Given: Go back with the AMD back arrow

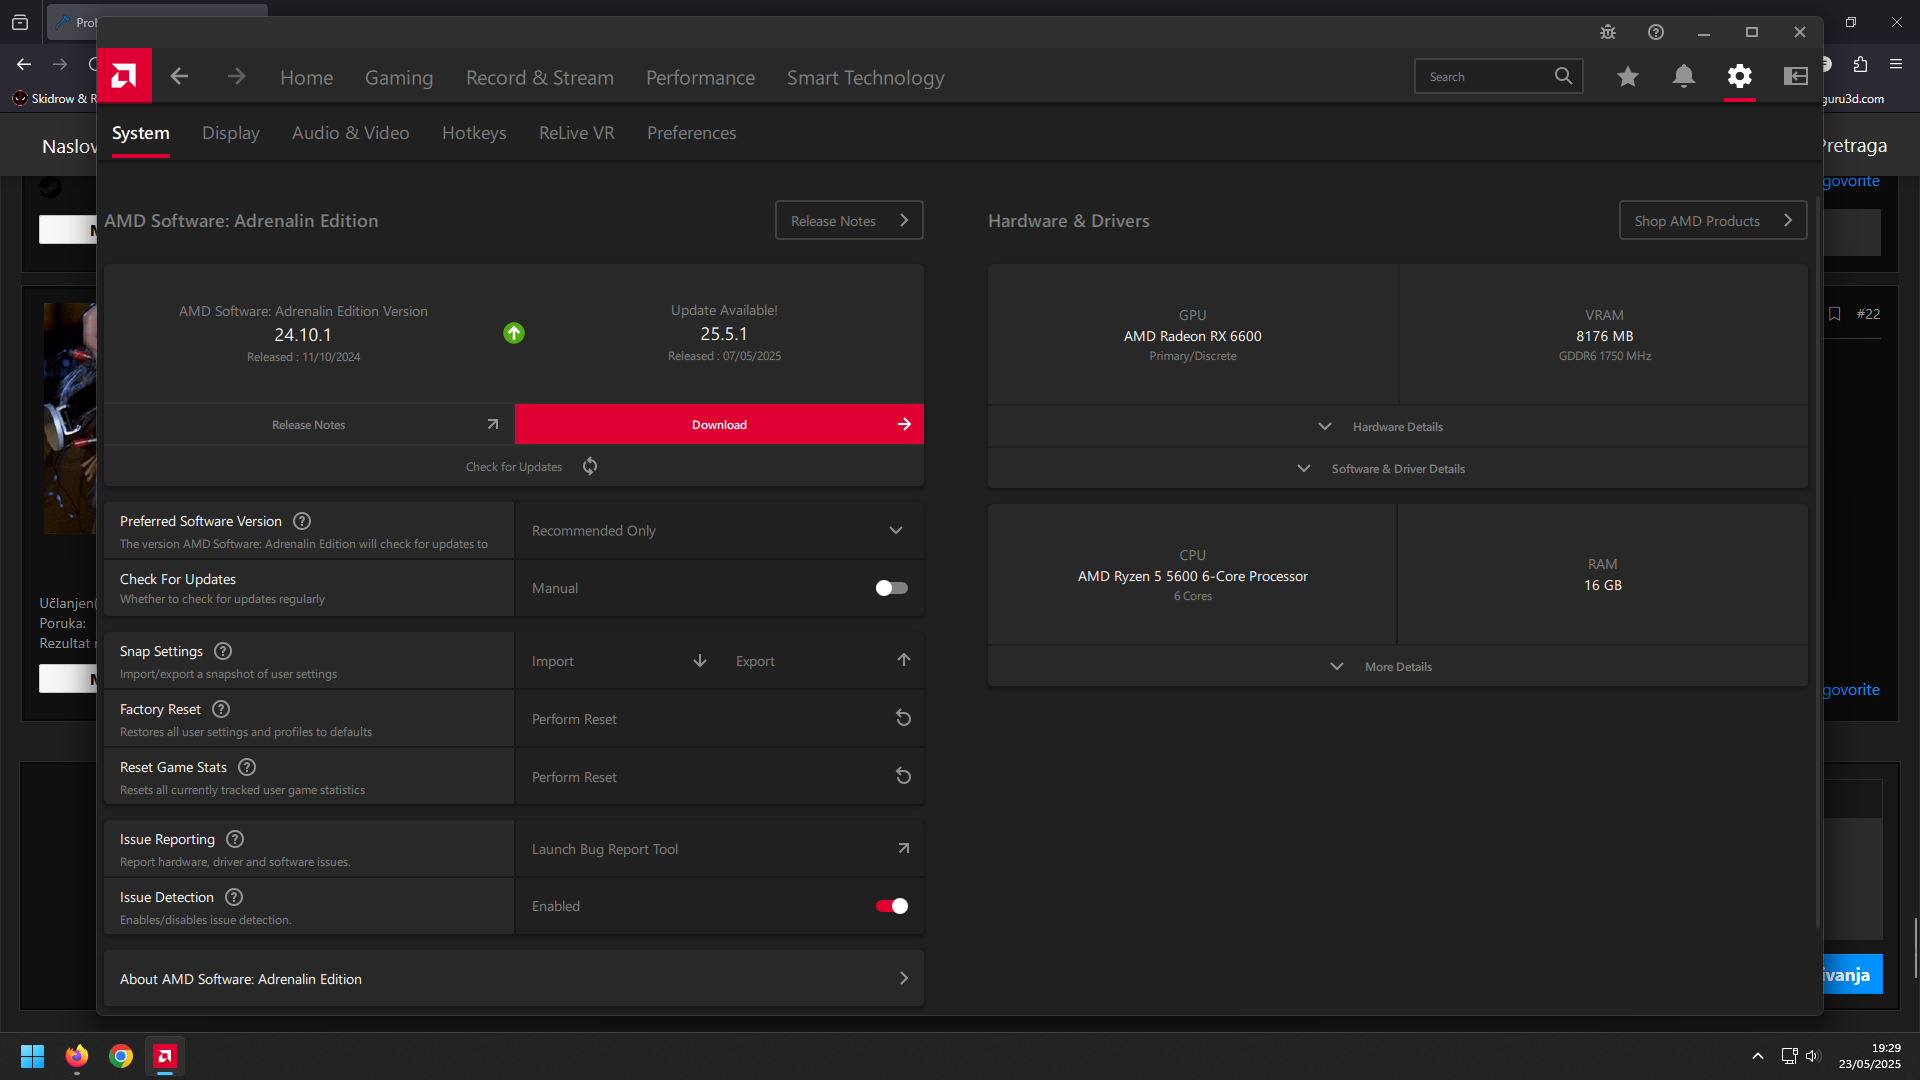Looking at the screenshot, I should point(179,76).
